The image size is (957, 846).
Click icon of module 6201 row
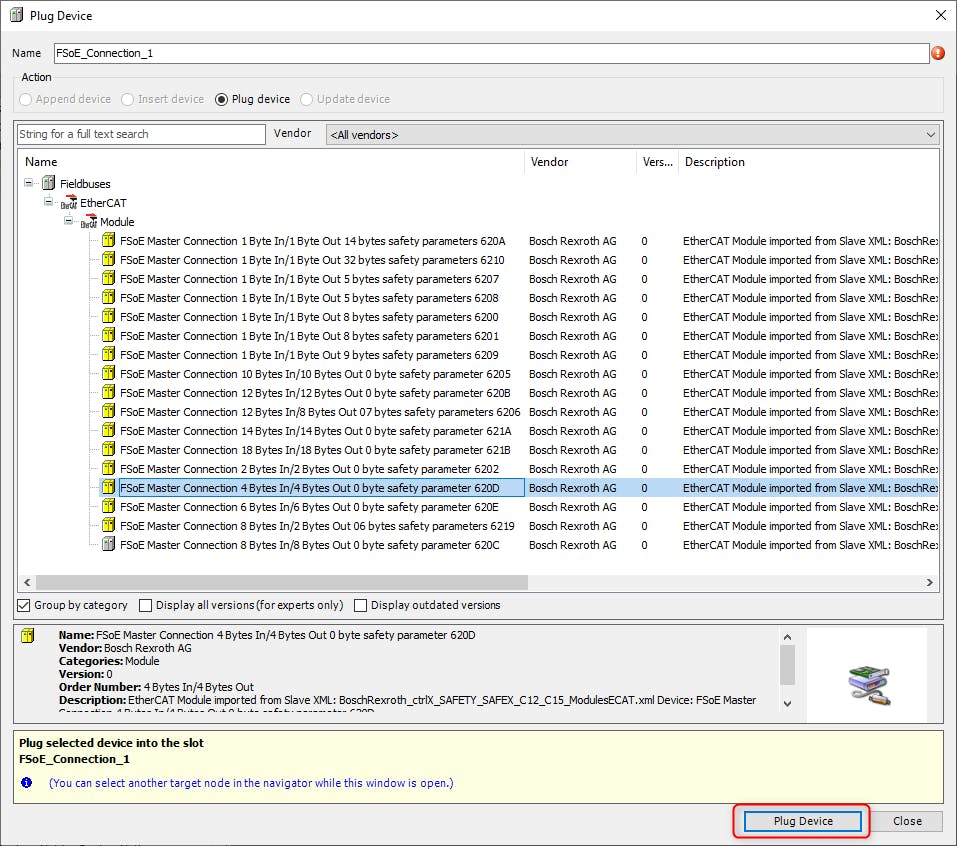point(109,334)
